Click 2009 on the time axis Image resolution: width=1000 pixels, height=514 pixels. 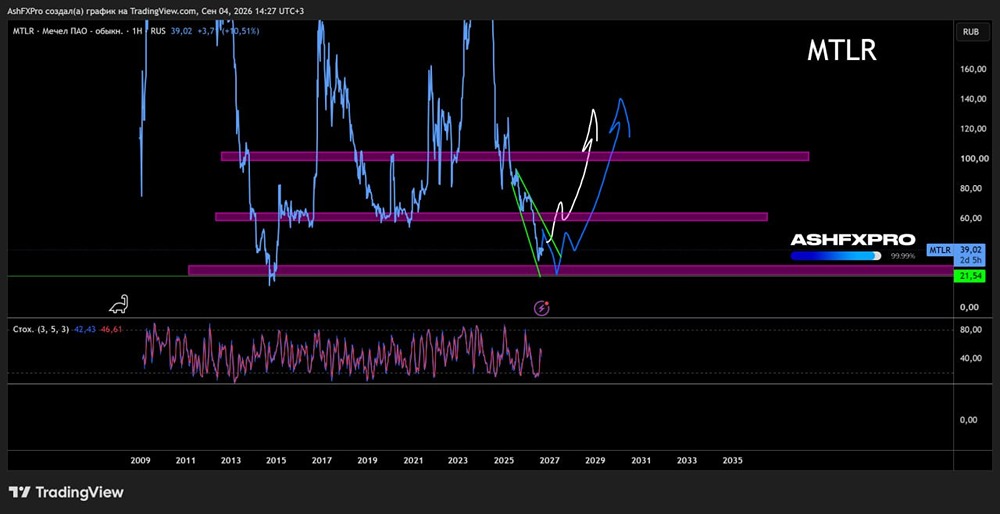(140, 460)
